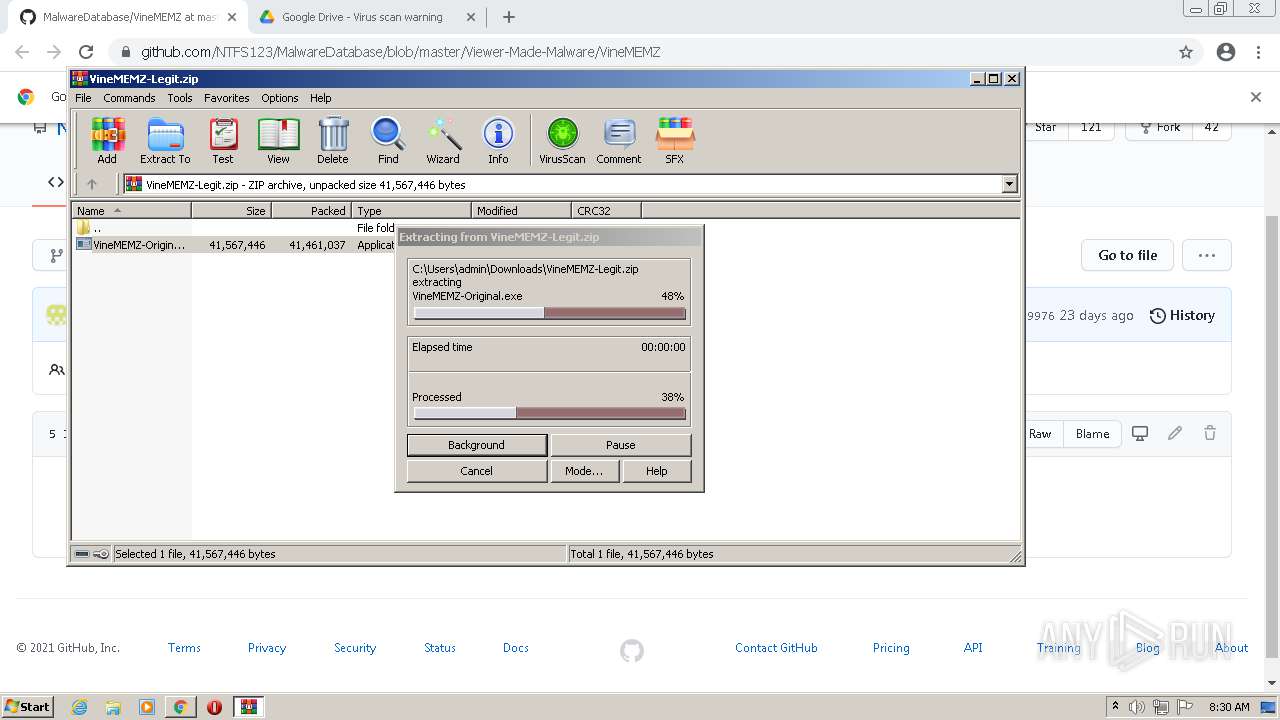The image size is (1280, 720).
Task: Launch the Wizard wand tool
Action: pos(443,140)
